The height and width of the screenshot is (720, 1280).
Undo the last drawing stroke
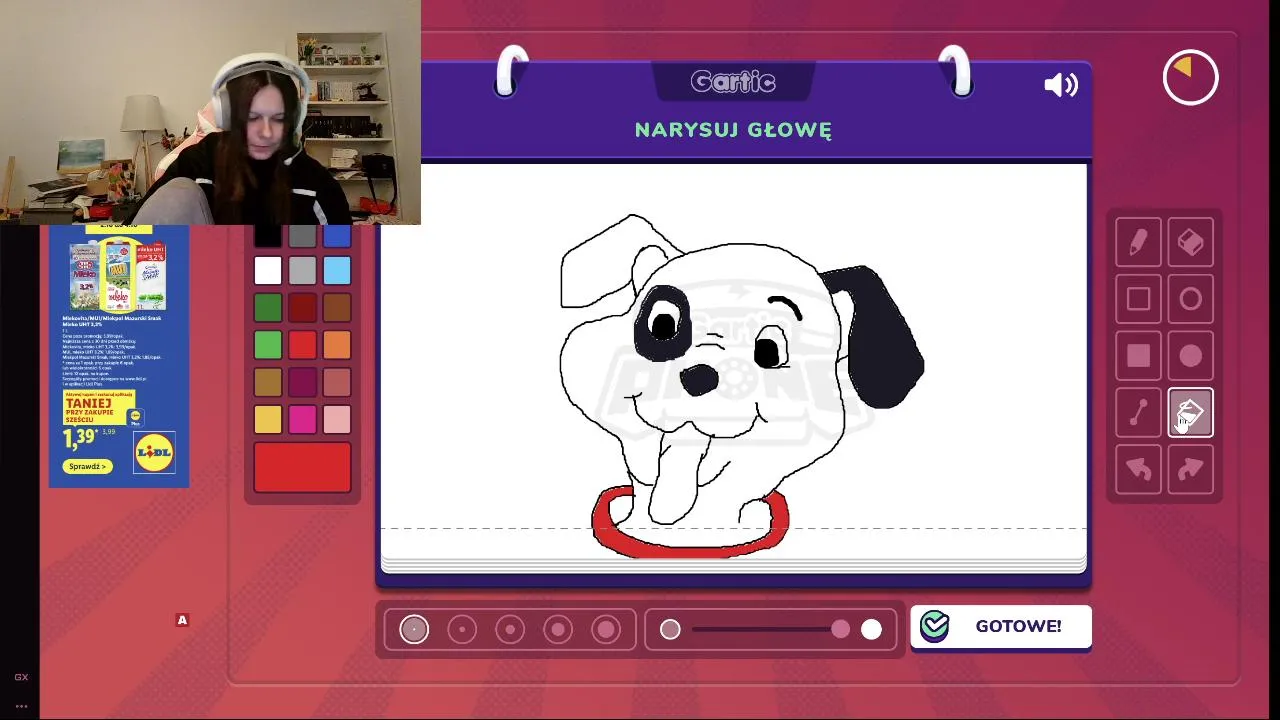click(1138, 470)
